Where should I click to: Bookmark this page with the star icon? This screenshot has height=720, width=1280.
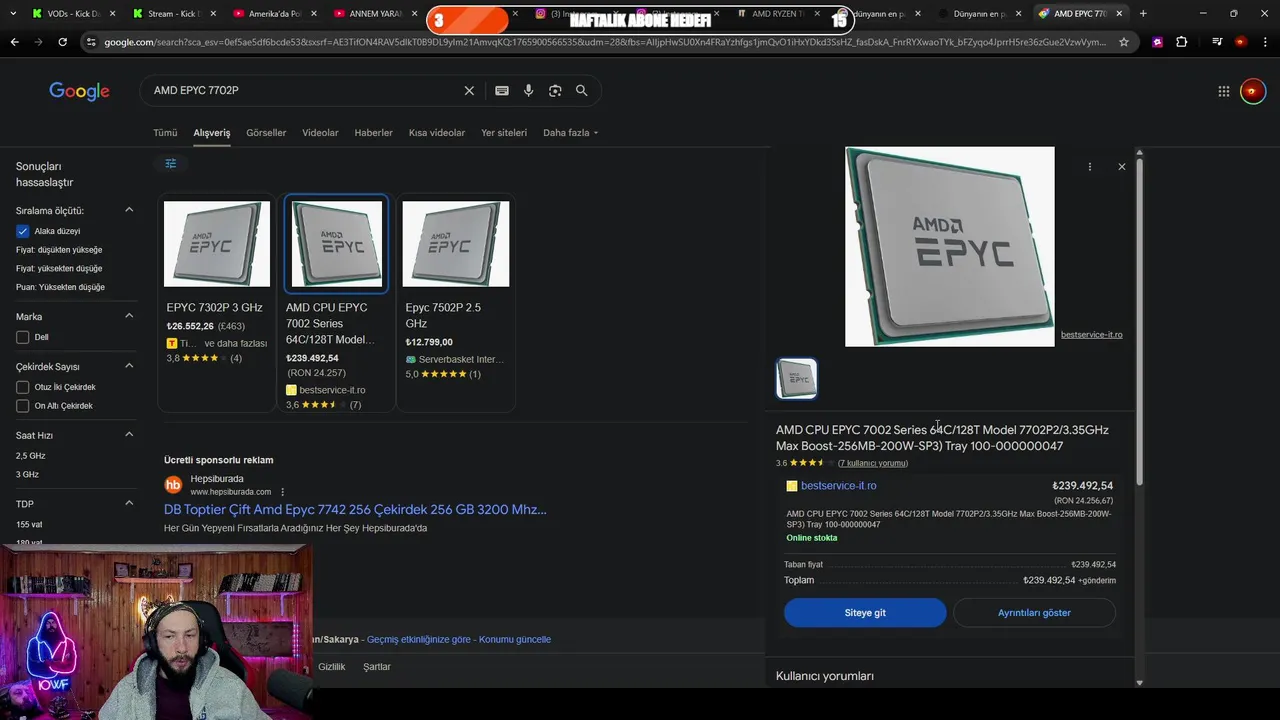[x=1124, y=42]
